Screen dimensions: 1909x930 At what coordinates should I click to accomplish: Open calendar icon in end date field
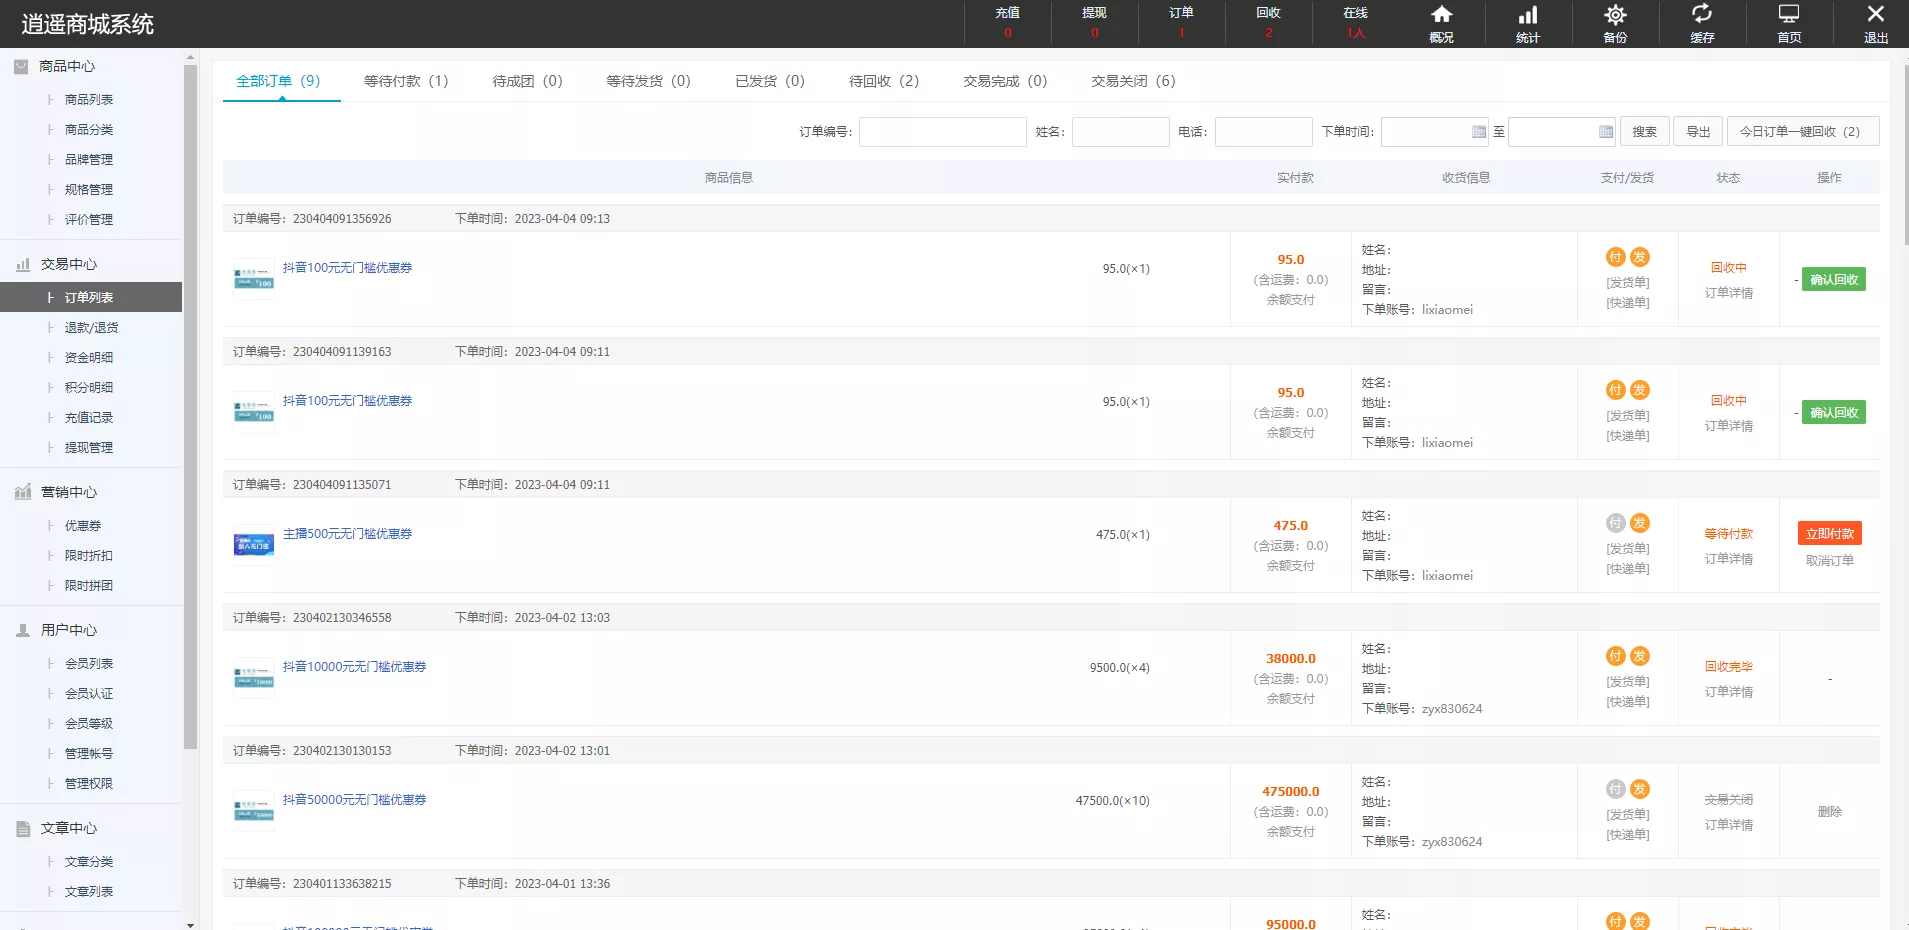pos(1606,132)
